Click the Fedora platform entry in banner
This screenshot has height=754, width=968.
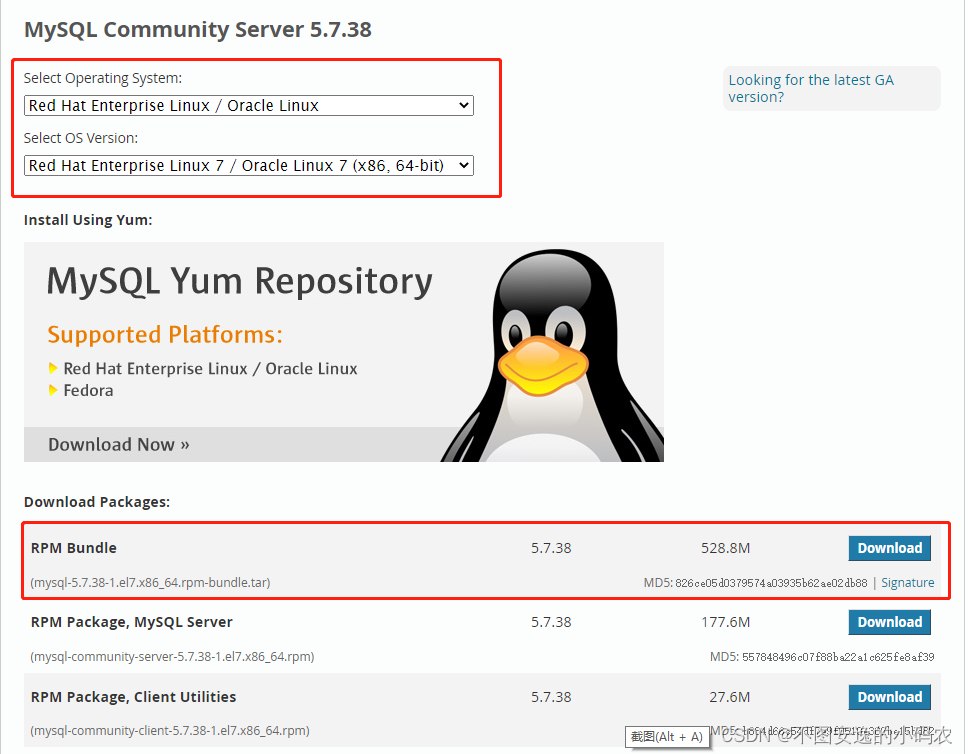click(x=88, y=391)
